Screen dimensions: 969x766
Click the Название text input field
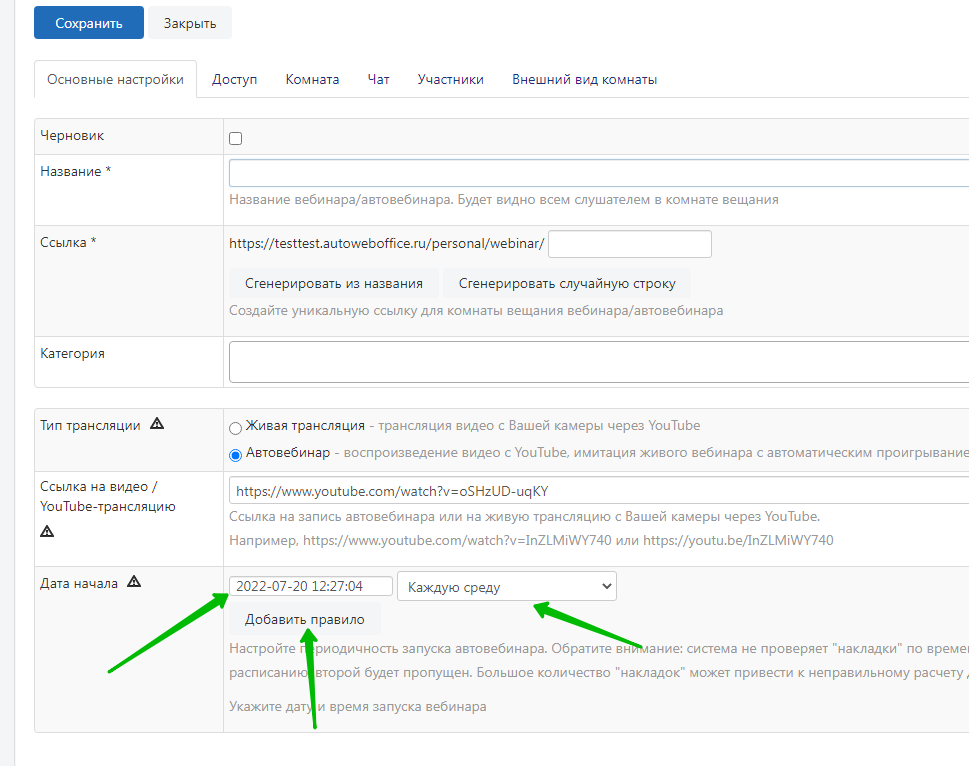click(x=598, y=173)
